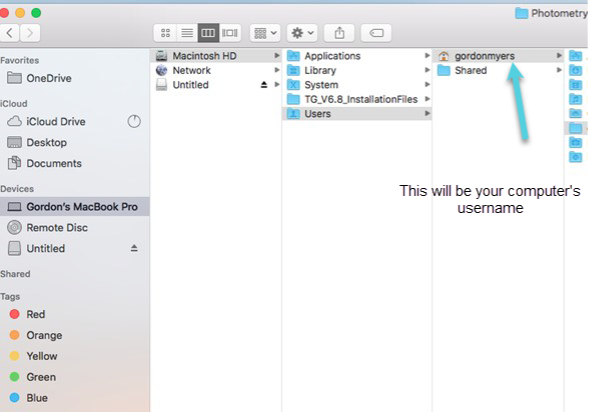Open the arrange items dropdown
Screen dimensions: 600x412
(265, 33)
